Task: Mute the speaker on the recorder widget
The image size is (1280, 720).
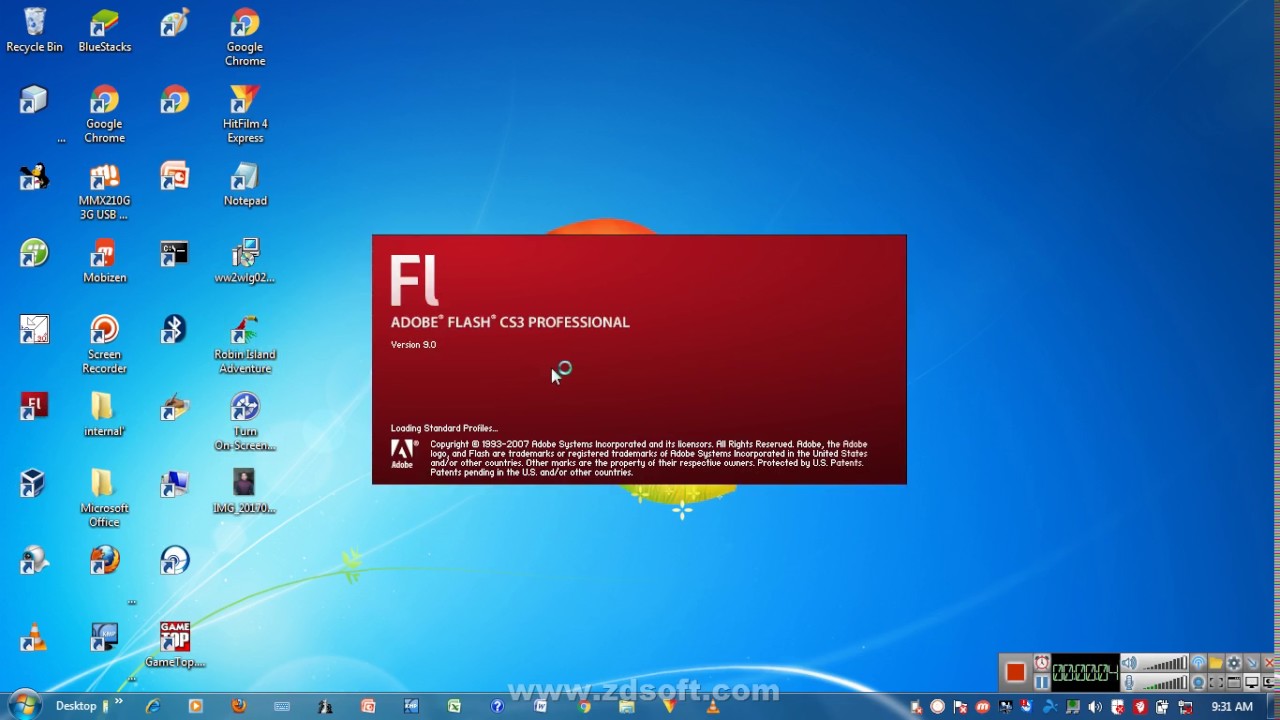Action: pyautogui.click(x=1129, y=663)
